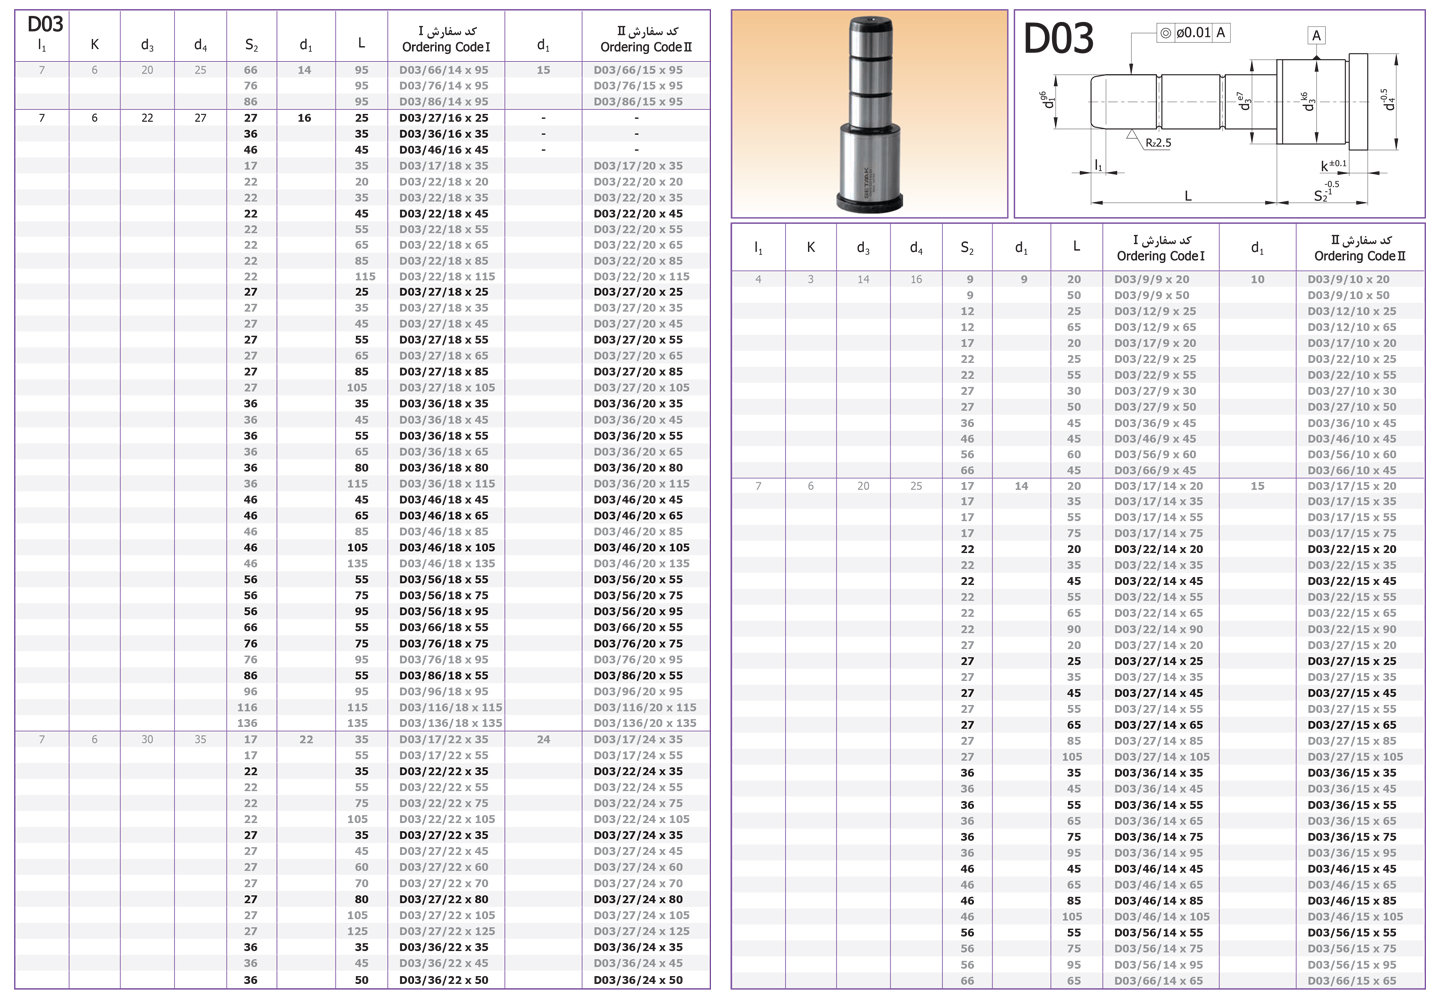Click cell D03/9/9 x 20
The image size is (1440, 1000).
tap(1152, 280)
